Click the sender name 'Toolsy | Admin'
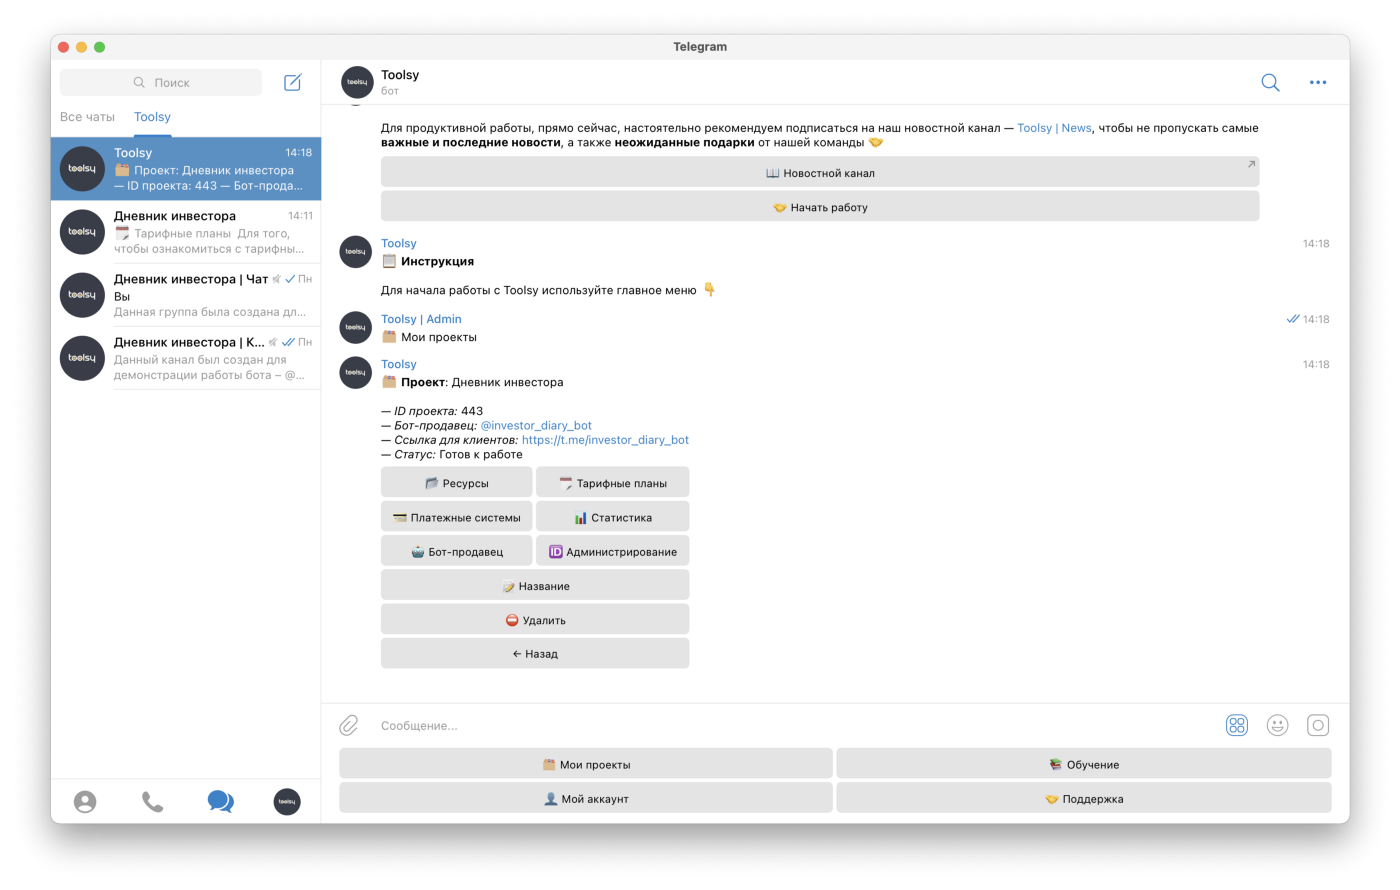This screenshot has height=890, width=1400. coord(421,319)
